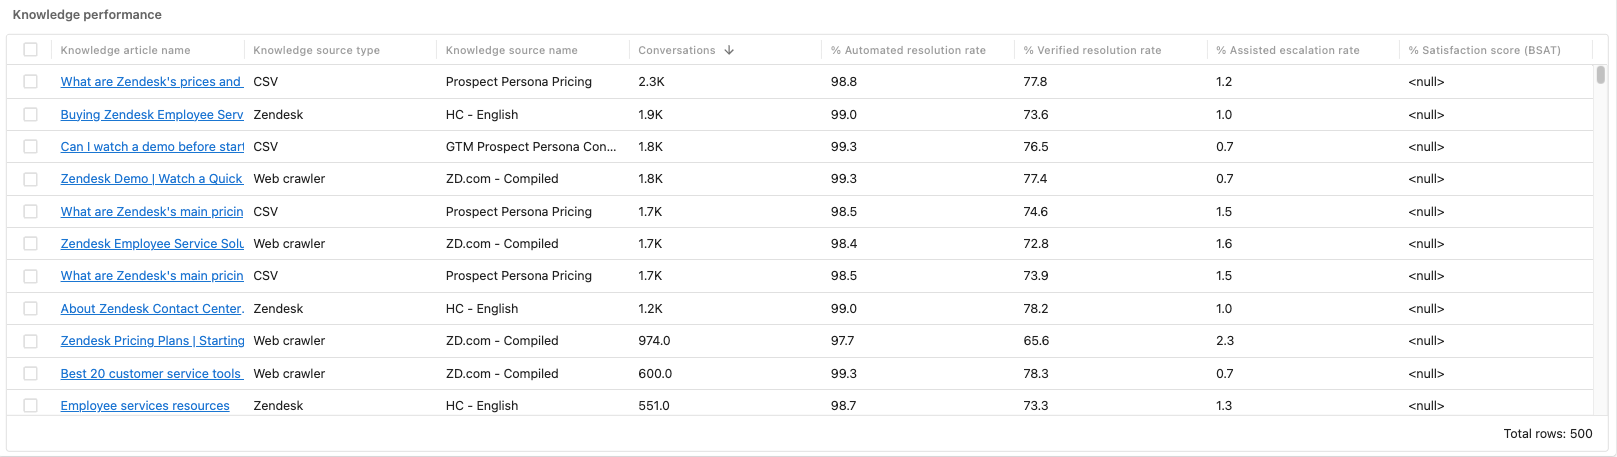Click % Verified resolution rate column header

[1092, 50]
